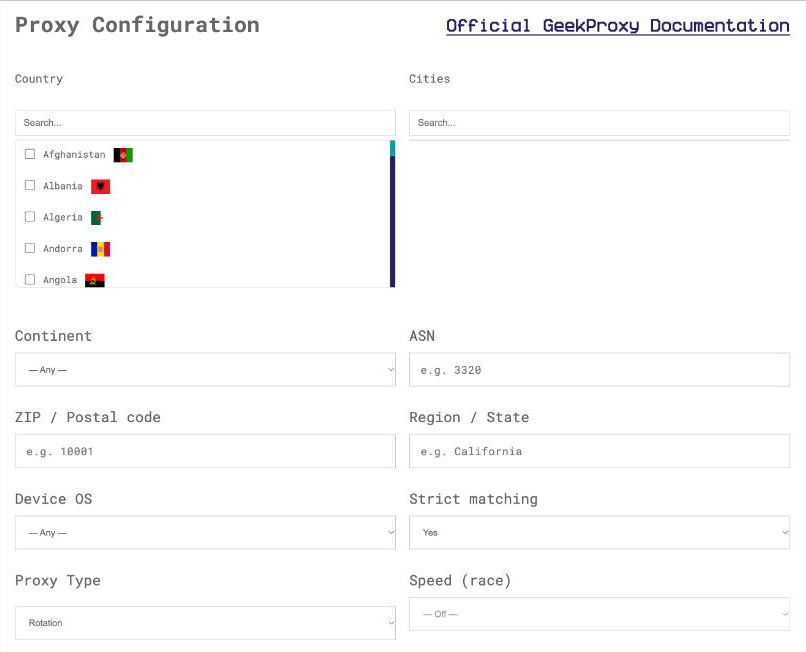This screenshot has width=806, height=652.
Task: Focus the Region / State field
Action: tap(599, 451)
